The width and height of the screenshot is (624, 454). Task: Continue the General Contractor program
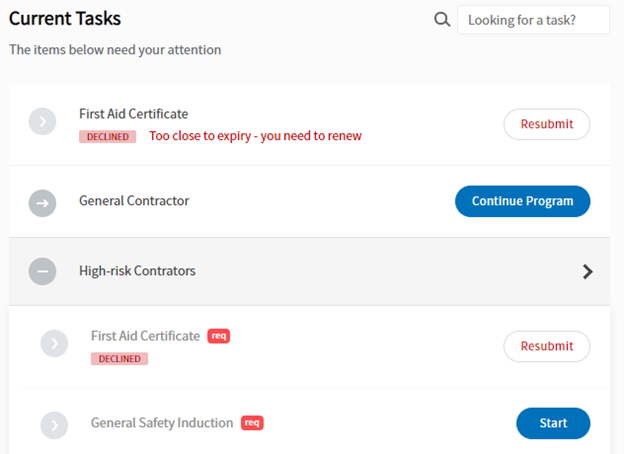click(523, 201)
